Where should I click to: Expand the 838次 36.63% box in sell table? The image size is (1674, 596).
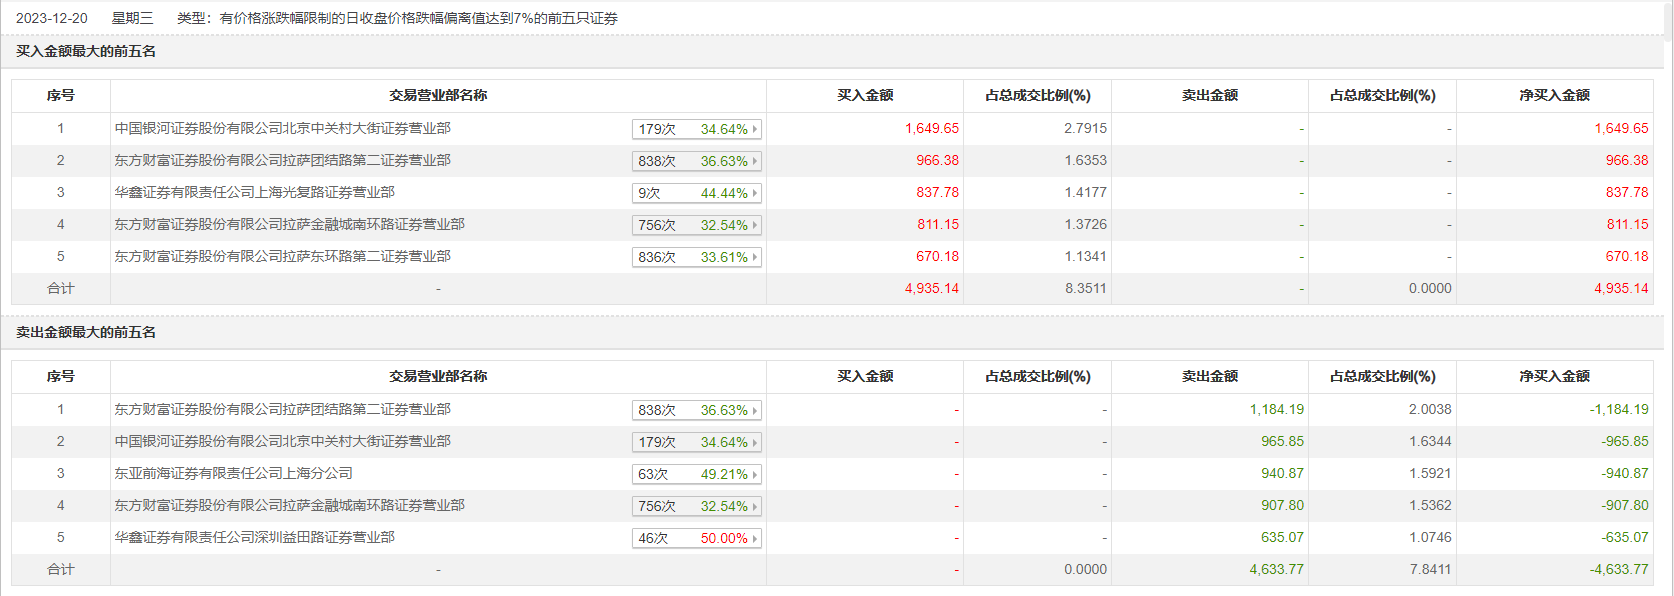[696, 410]
